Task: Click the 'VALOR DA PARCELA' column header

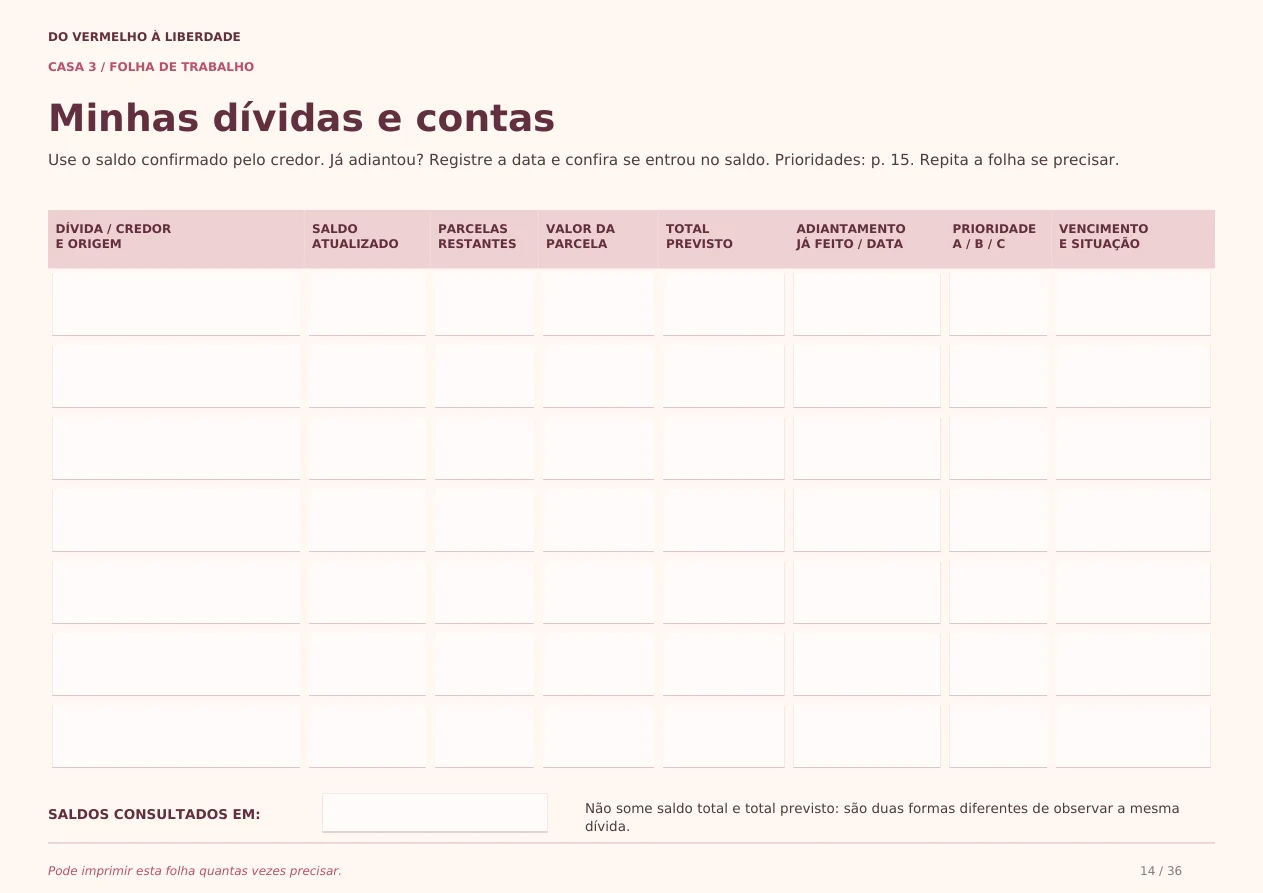Action: coord(598,239)
